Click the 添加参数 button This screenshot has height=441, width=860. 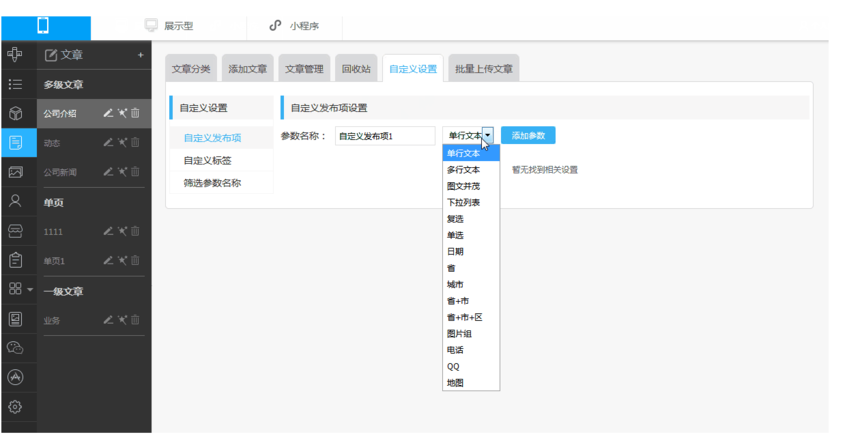click(528, 135)
